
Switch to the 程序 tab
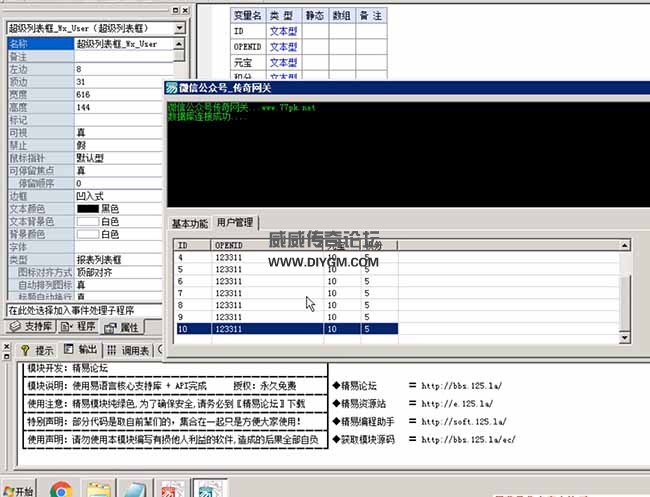click(78, 327)
